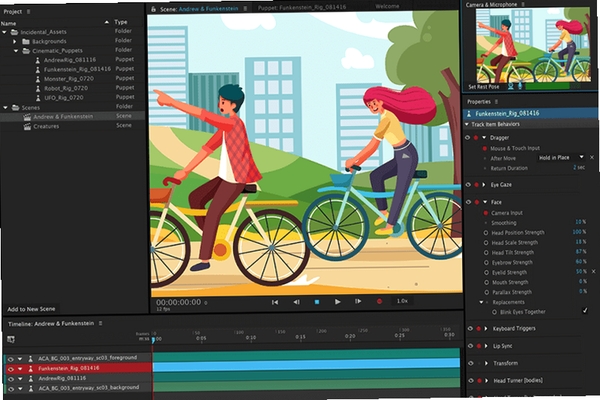Expand the Lip Sync behavior
Screen dimensions: 600x400
486,346
